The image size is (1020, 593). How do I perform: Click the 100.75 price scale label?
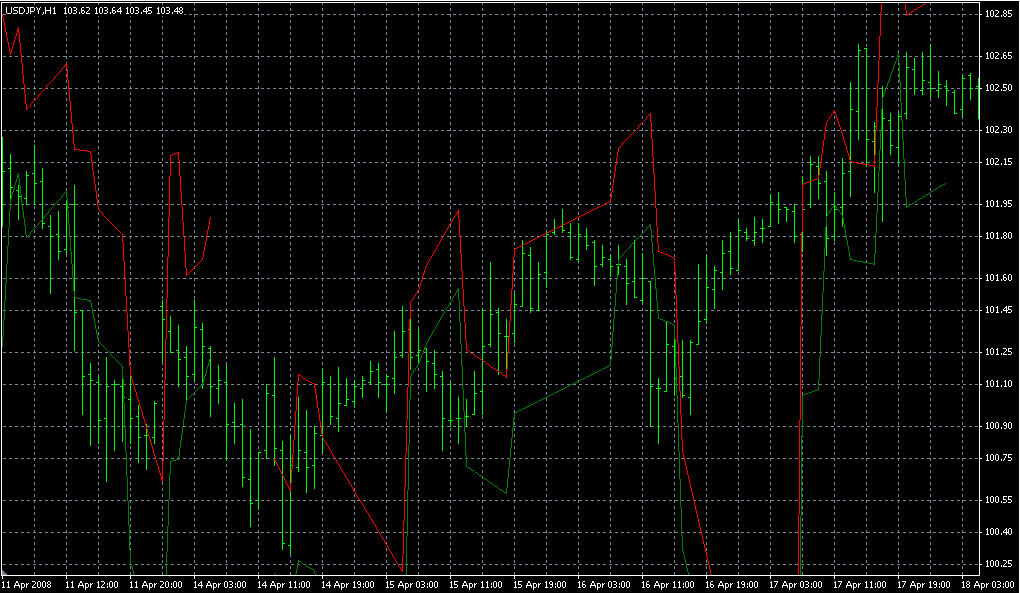tap(999, 458)
